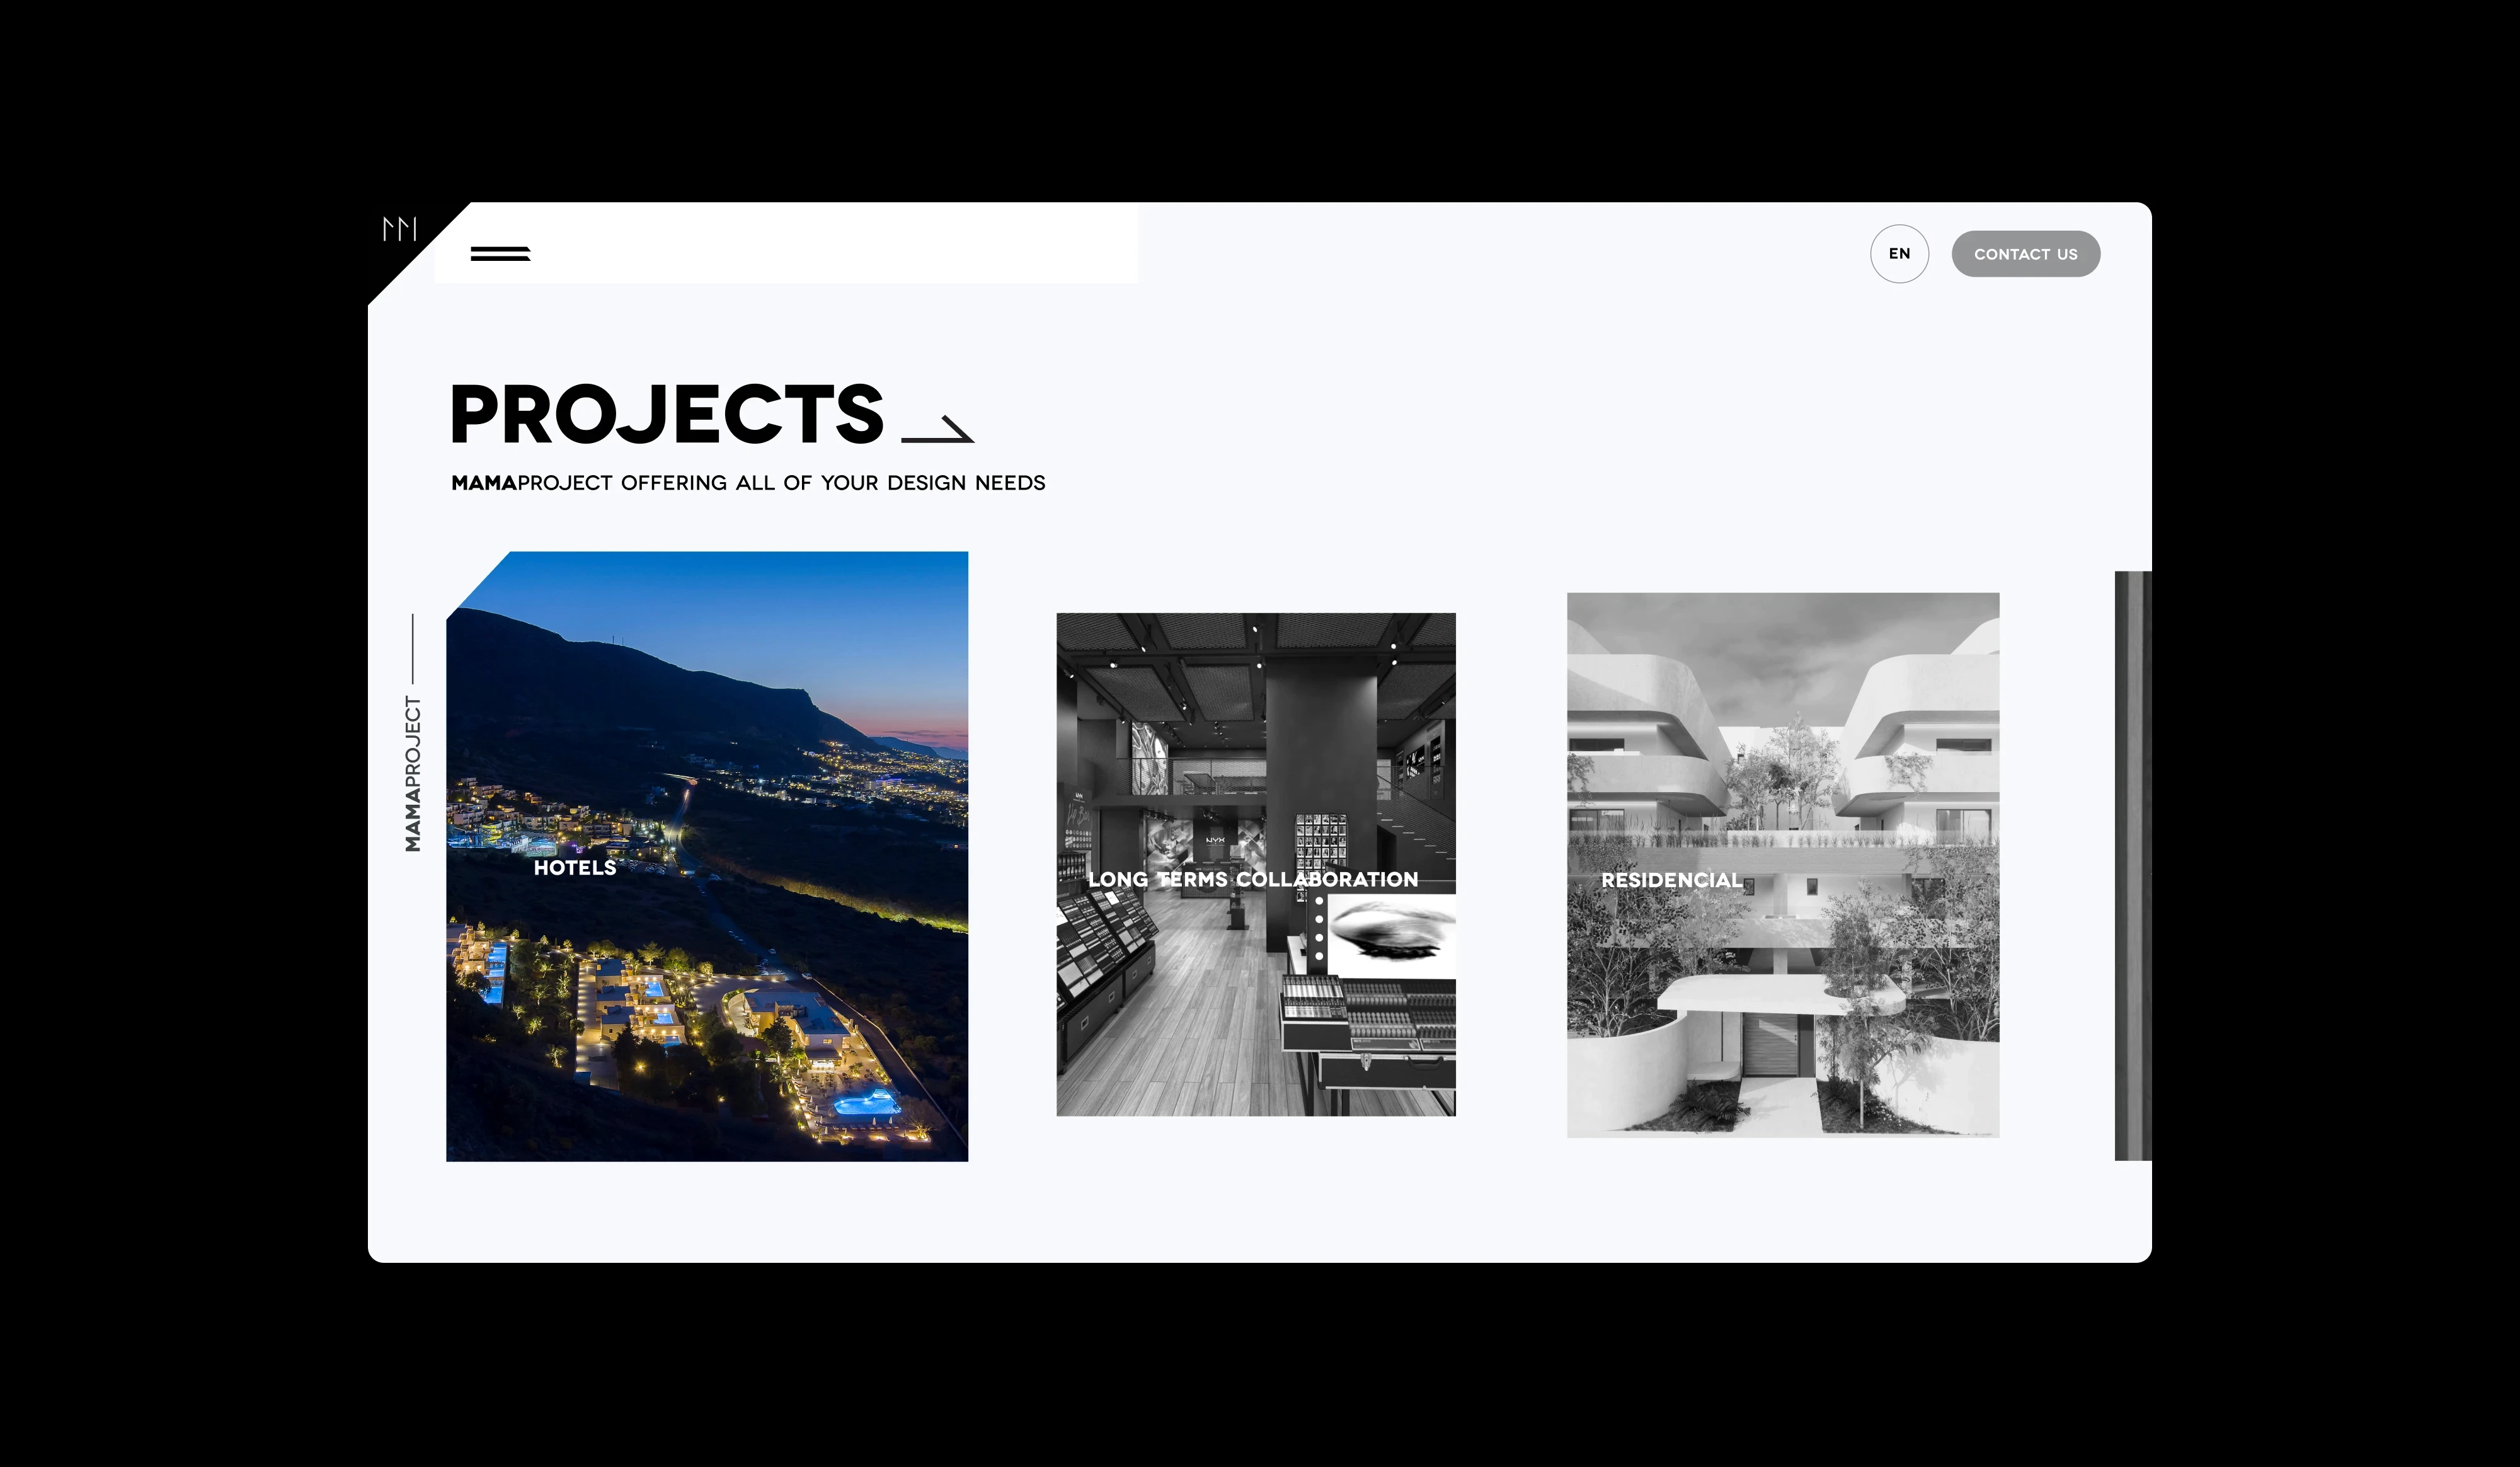Click the PROJECTS heading
The image size is (2520, 1467).
667,414
